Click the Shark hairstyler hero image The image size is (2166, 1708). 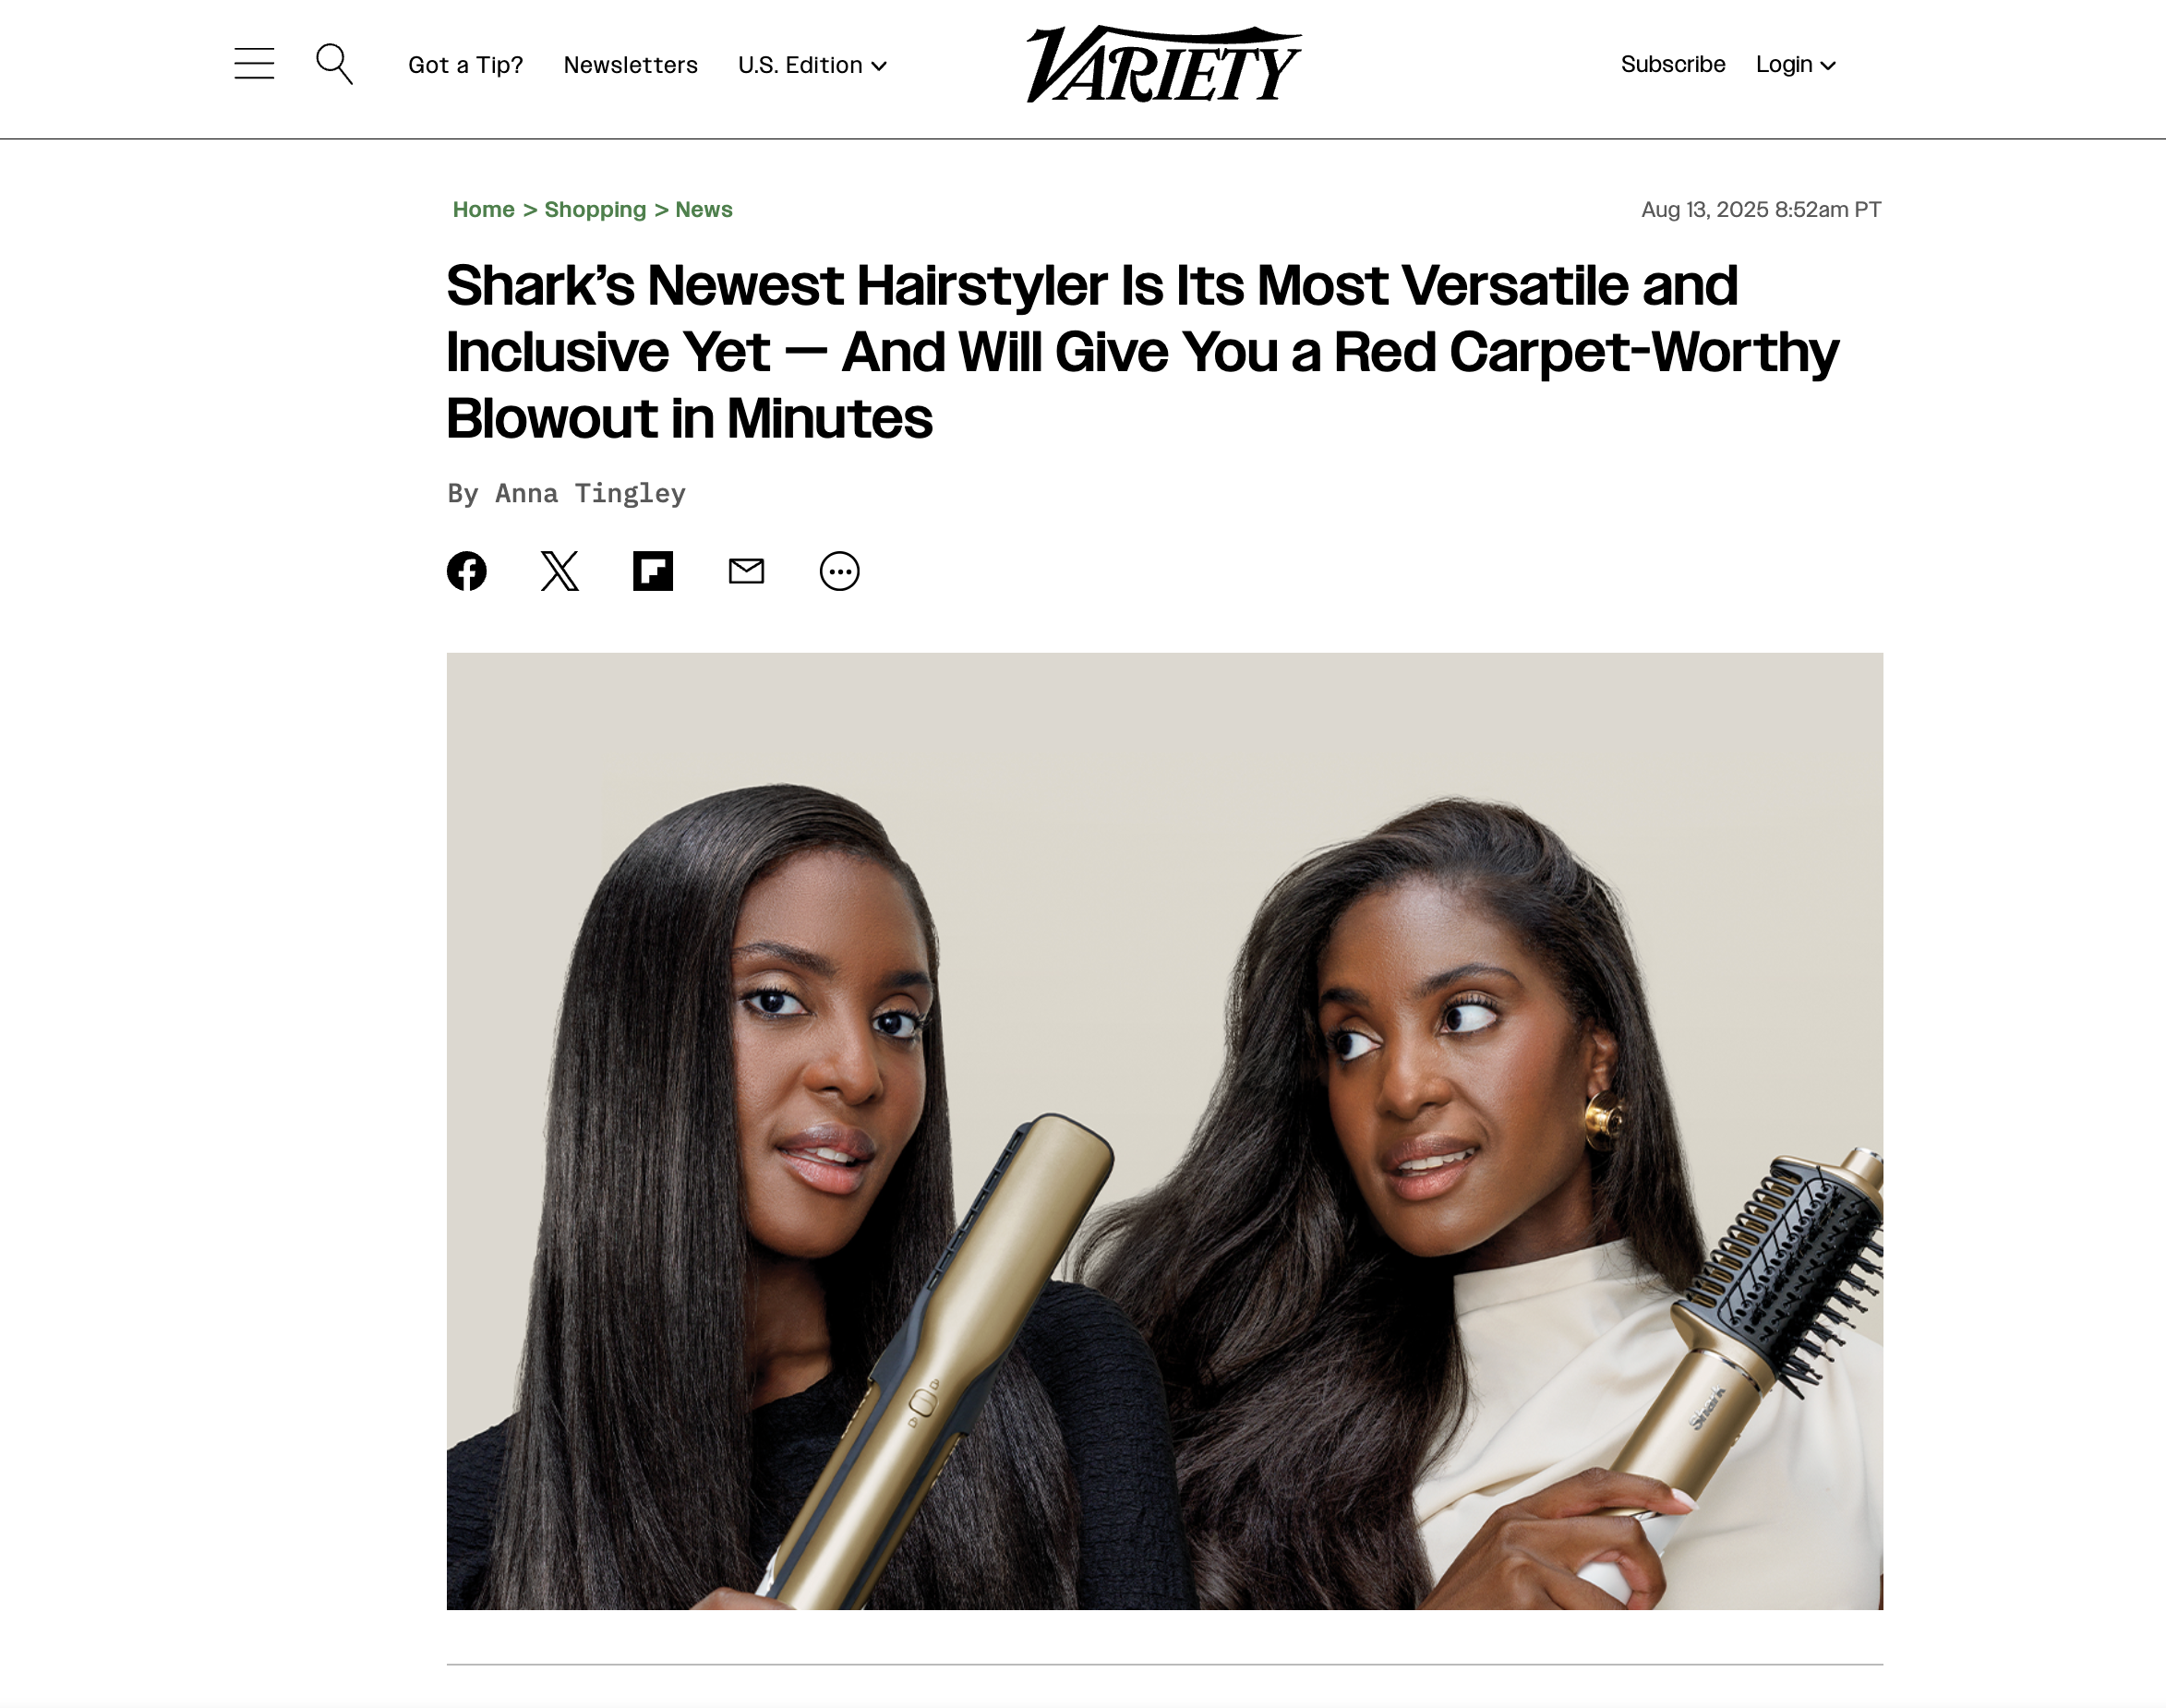click(1165, 1131)
